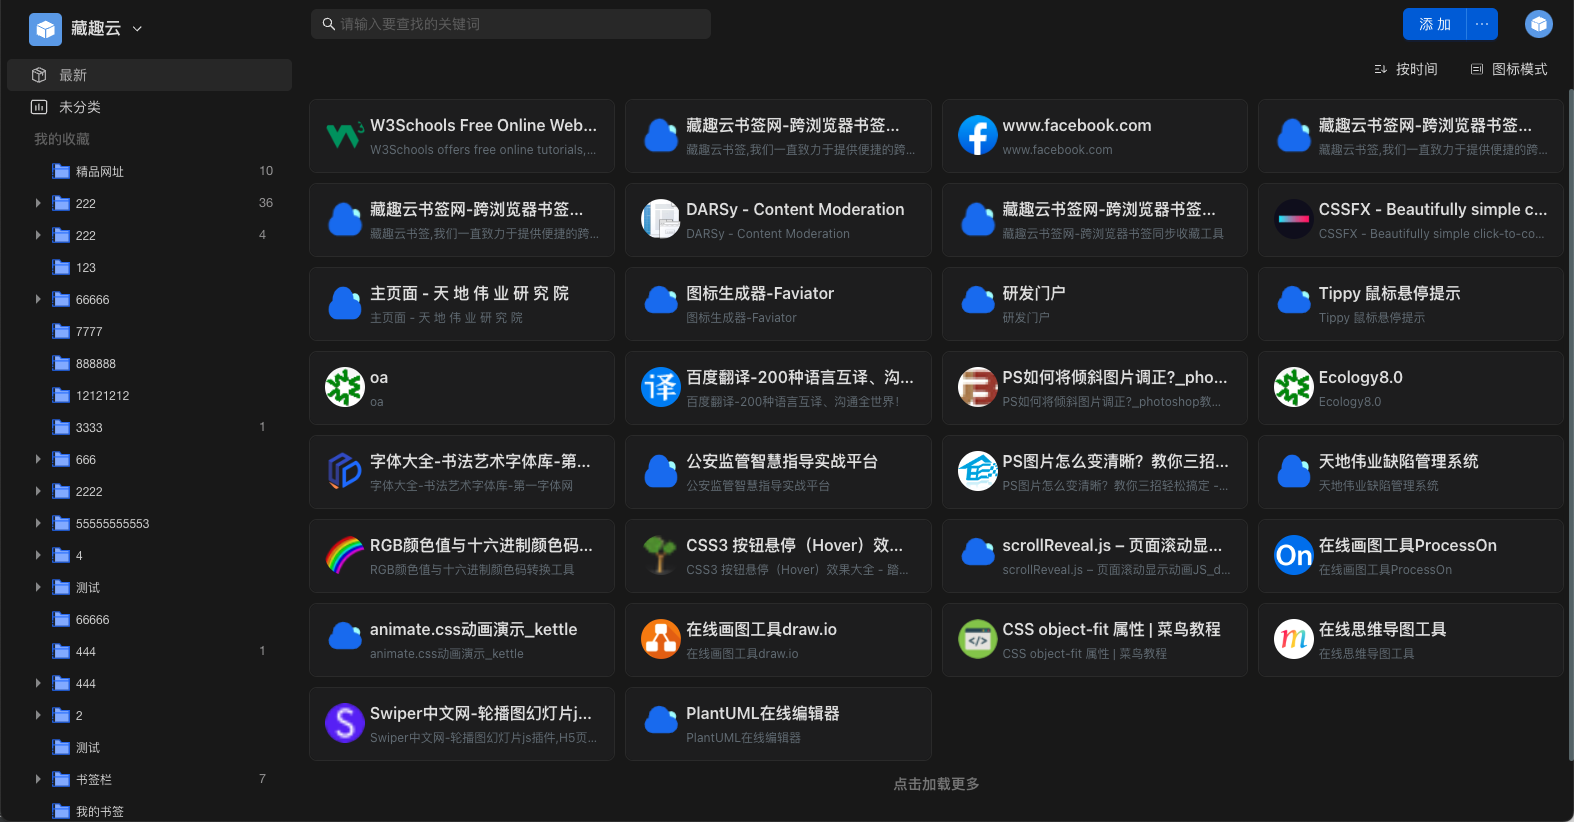Click the W3Schools bookmark icon

[x=345, y=135]
